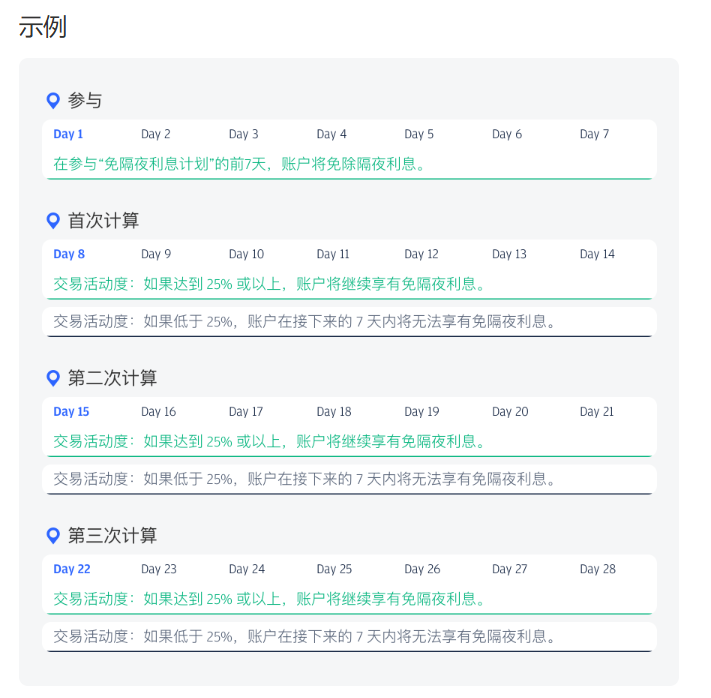This screenshot has width=711, height=698.
Task: Select the Day 1 marker
Action: click(68, 134)
